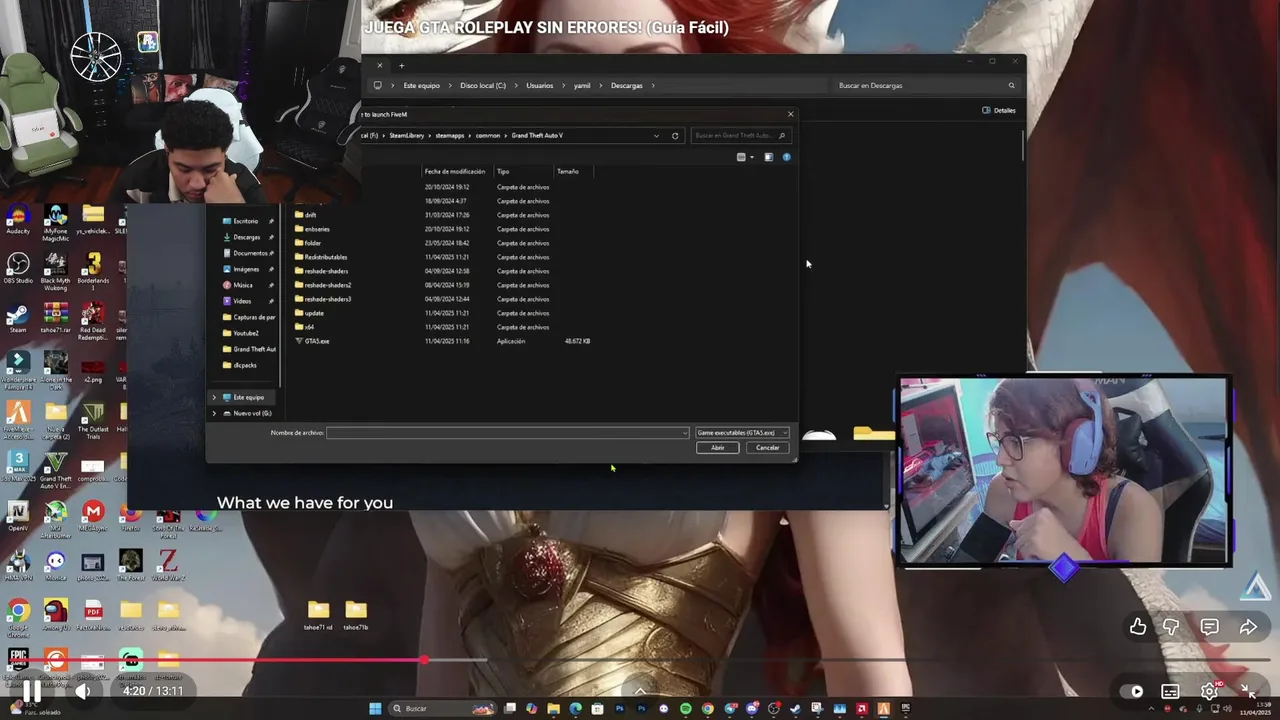Click Abrir button in file dialog
This screenshot has width=1280, height=720.
[x=717, y=447]
